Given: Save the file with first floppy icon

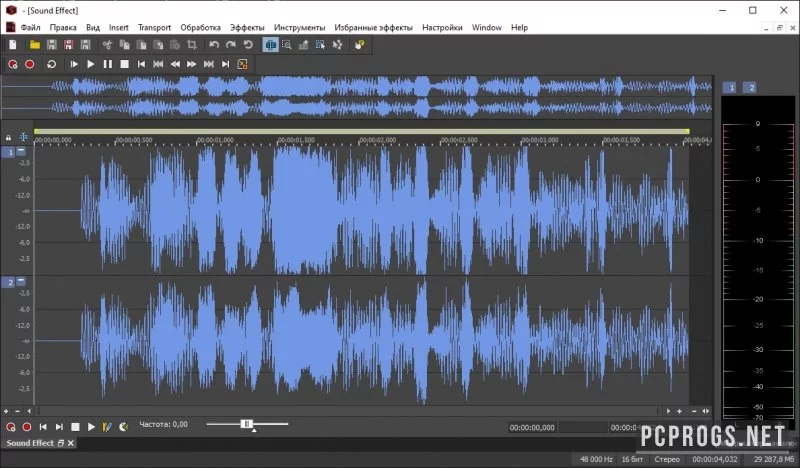Looking at the screenshot, I should [52, 45].
